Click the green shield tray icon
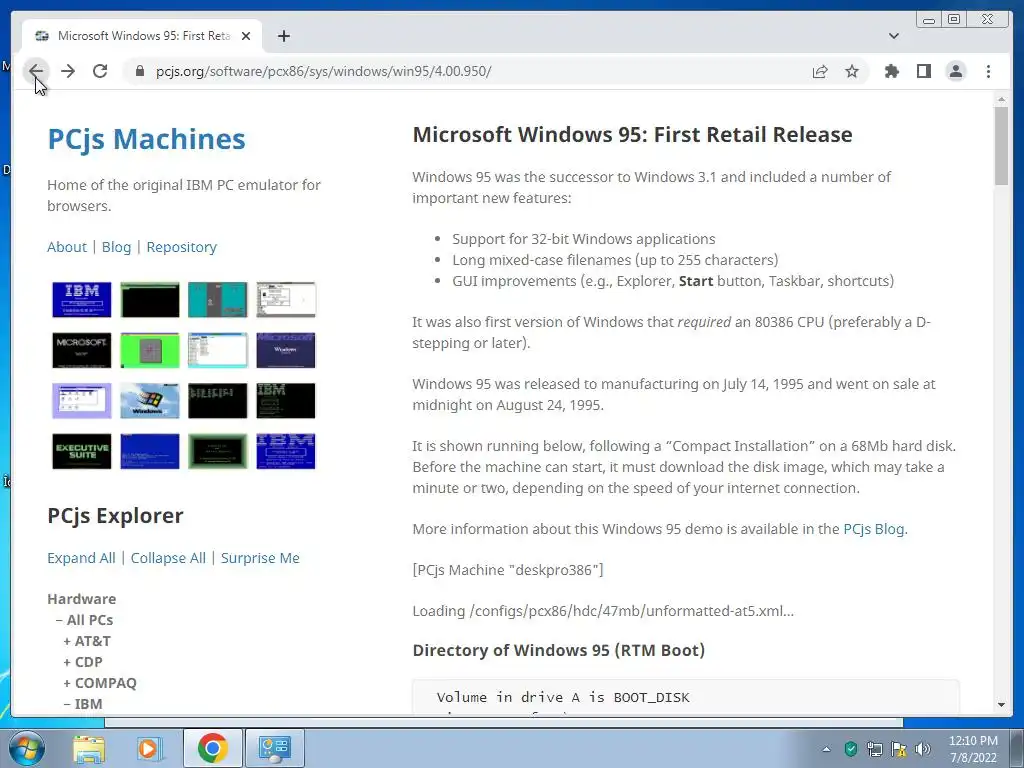 850,749
